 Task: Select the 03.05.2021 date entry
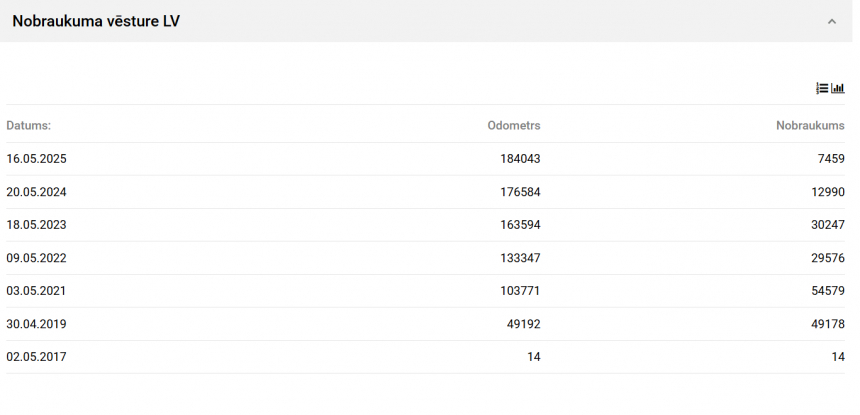(x=37, y=291)
